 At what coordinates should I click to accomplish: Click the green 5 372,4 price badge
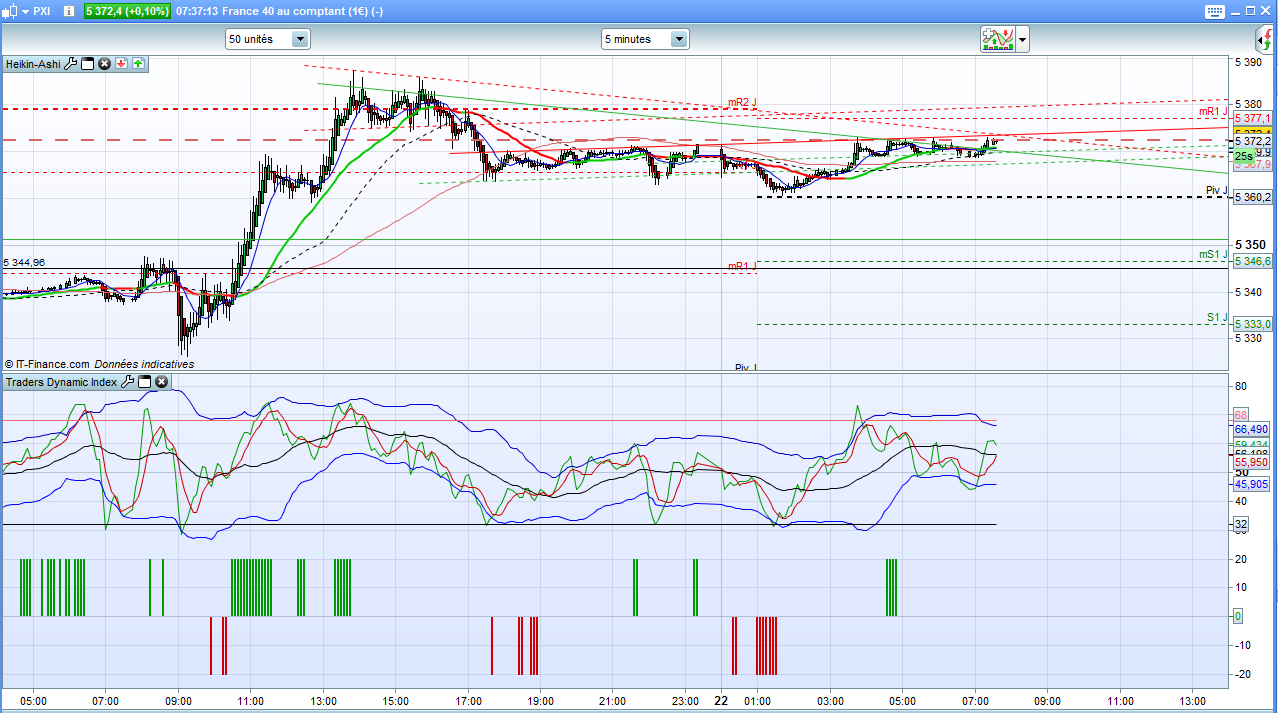127,11
